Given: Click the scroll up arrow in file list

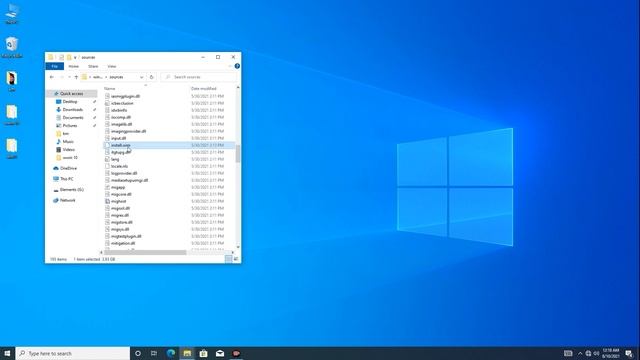Looking at the screenshot, I should pos(238,87).
